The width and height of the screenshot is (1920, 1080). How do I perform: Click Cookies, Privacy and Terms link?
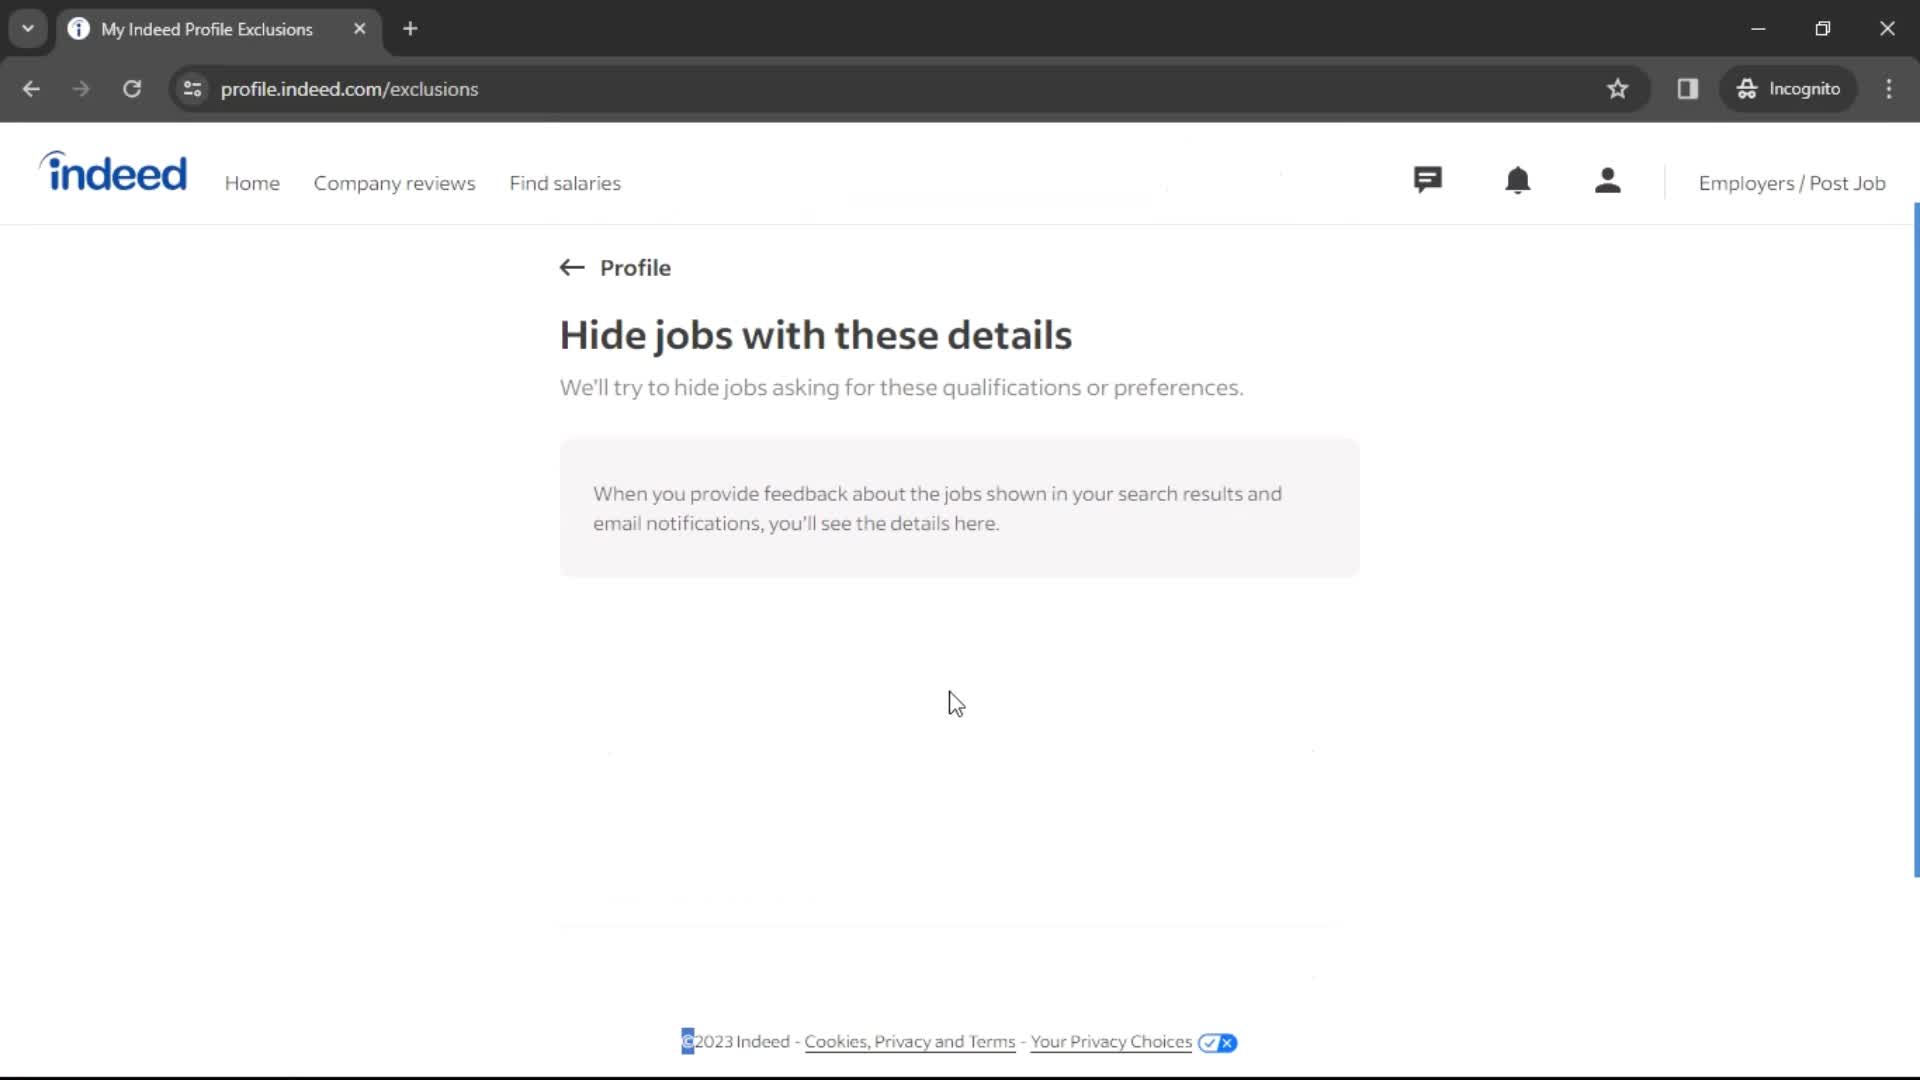[910, 1042]
